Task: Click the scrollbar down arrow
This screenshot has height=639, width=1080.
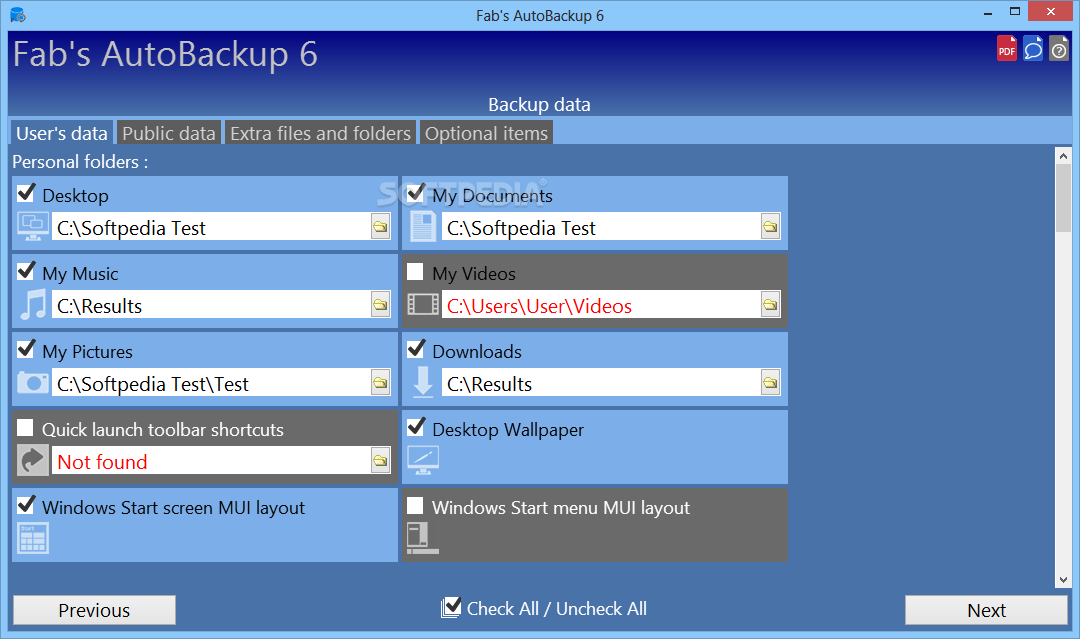Action: pos(1063,580)
